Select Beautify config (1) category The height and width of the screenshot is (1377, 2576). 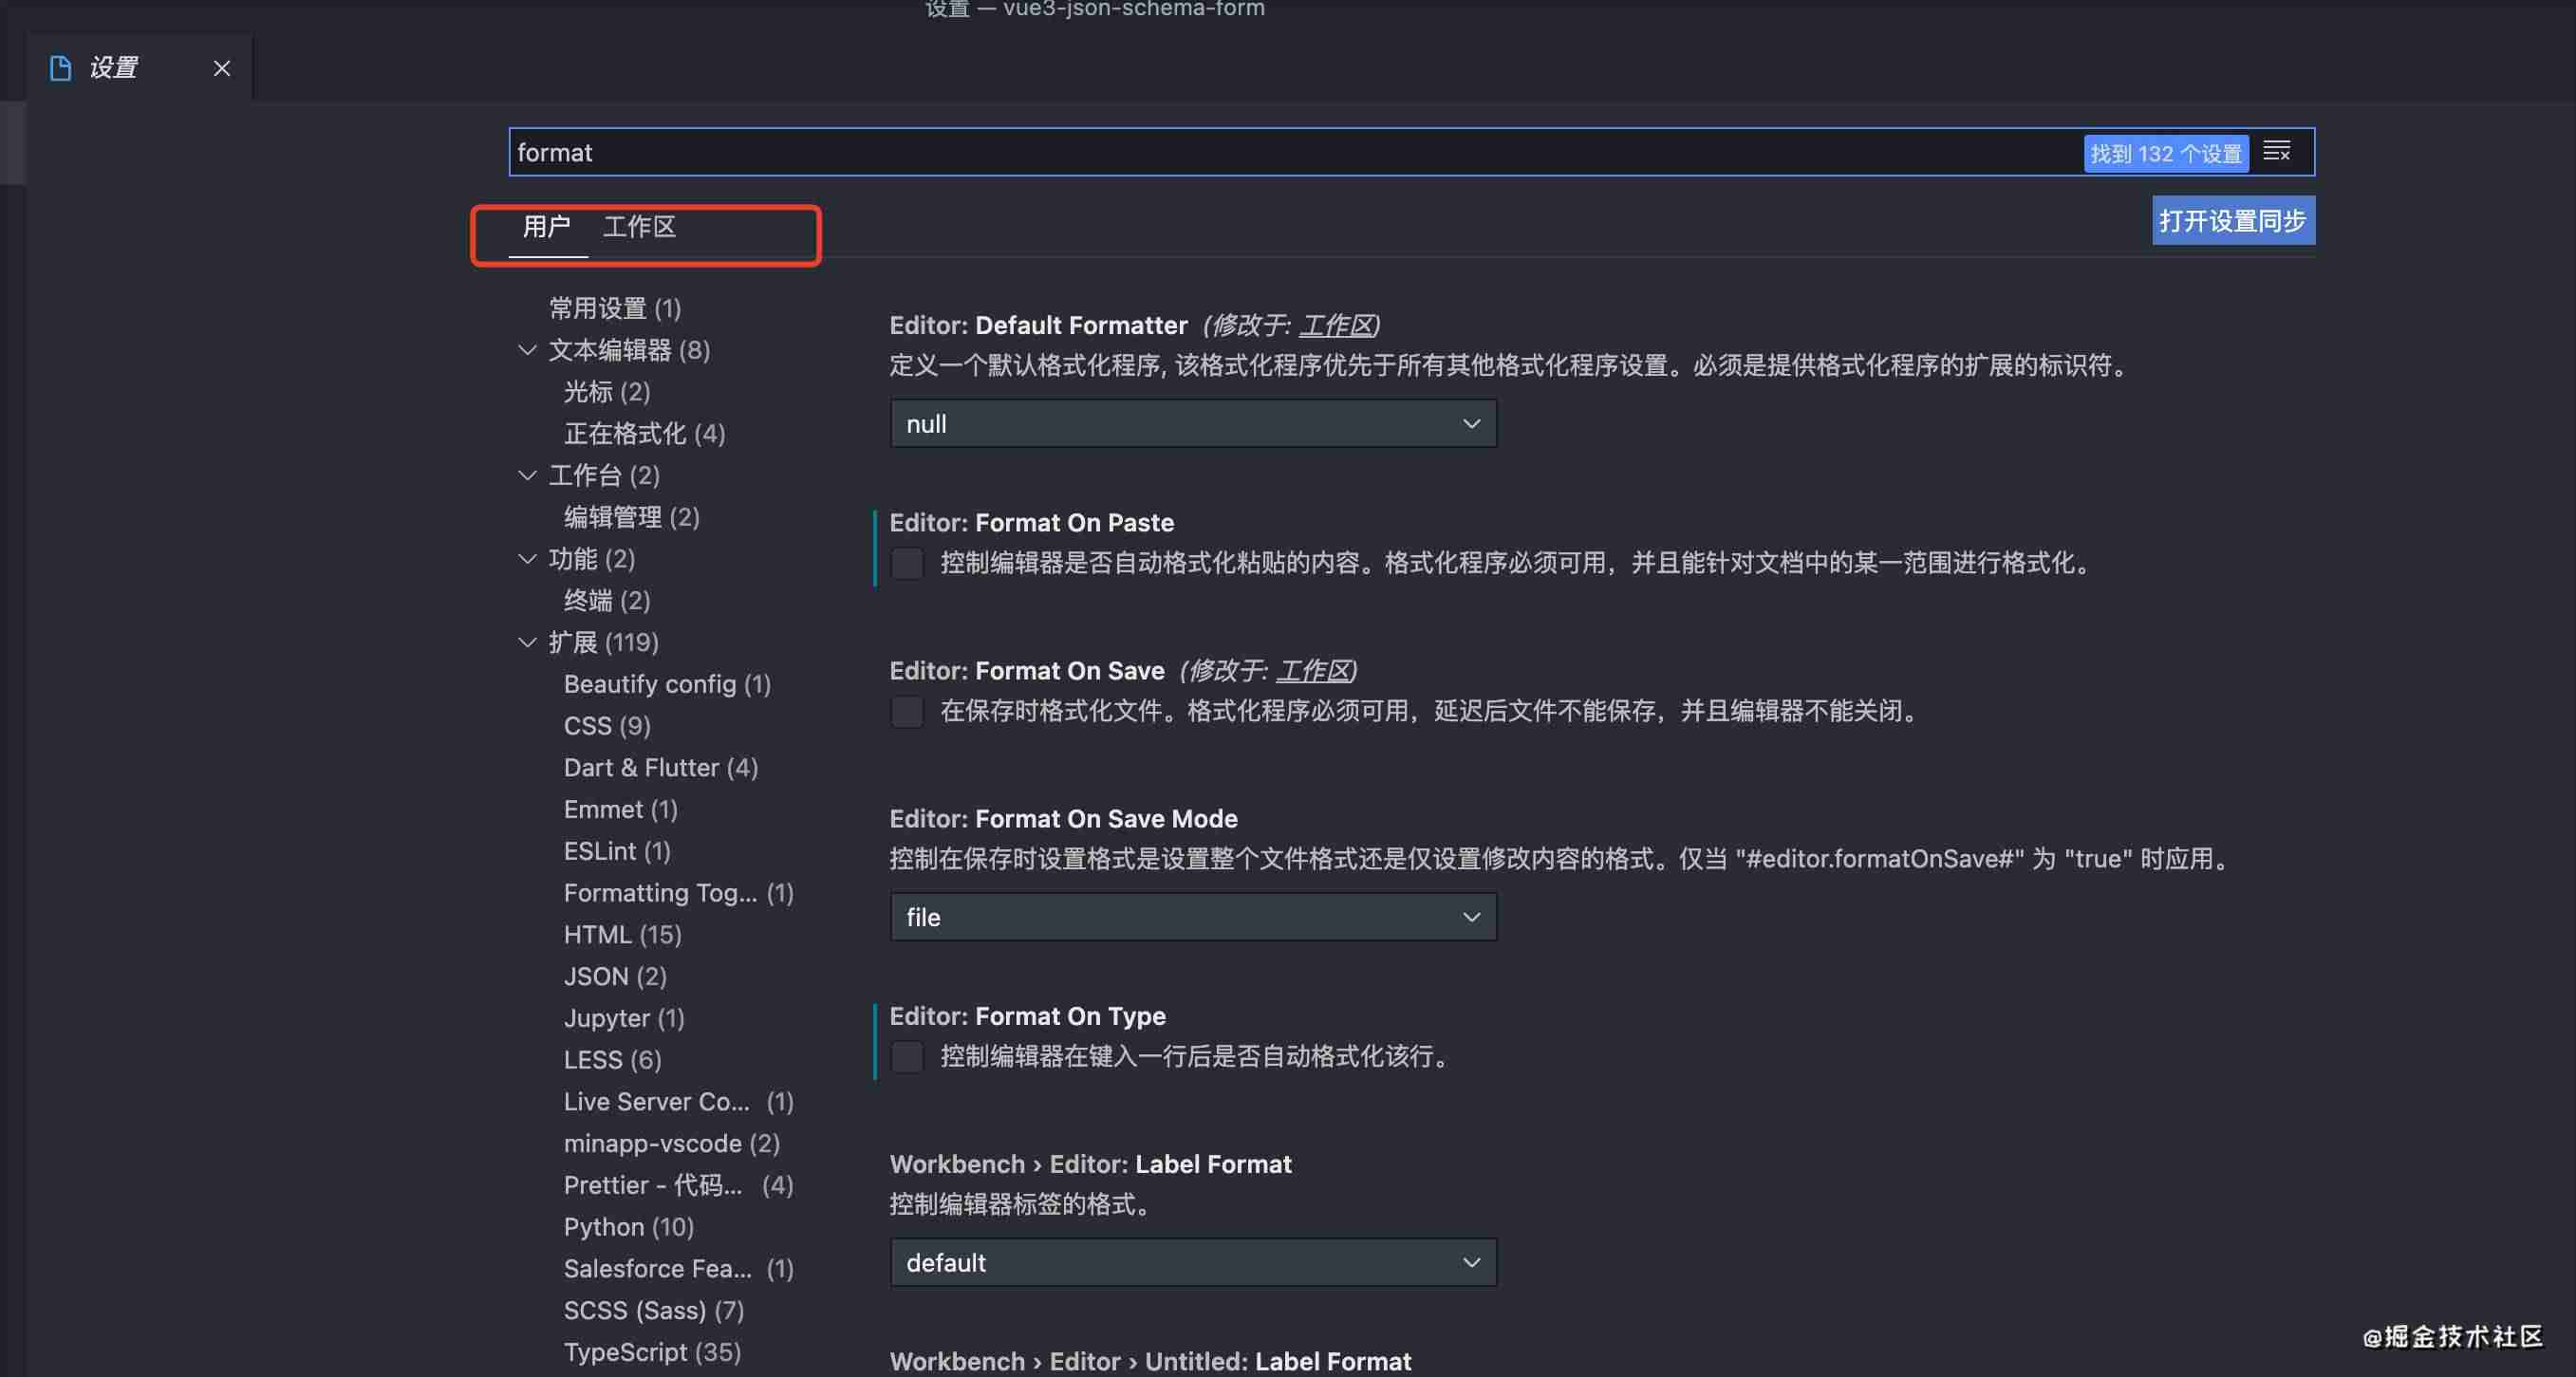[667, 684]
